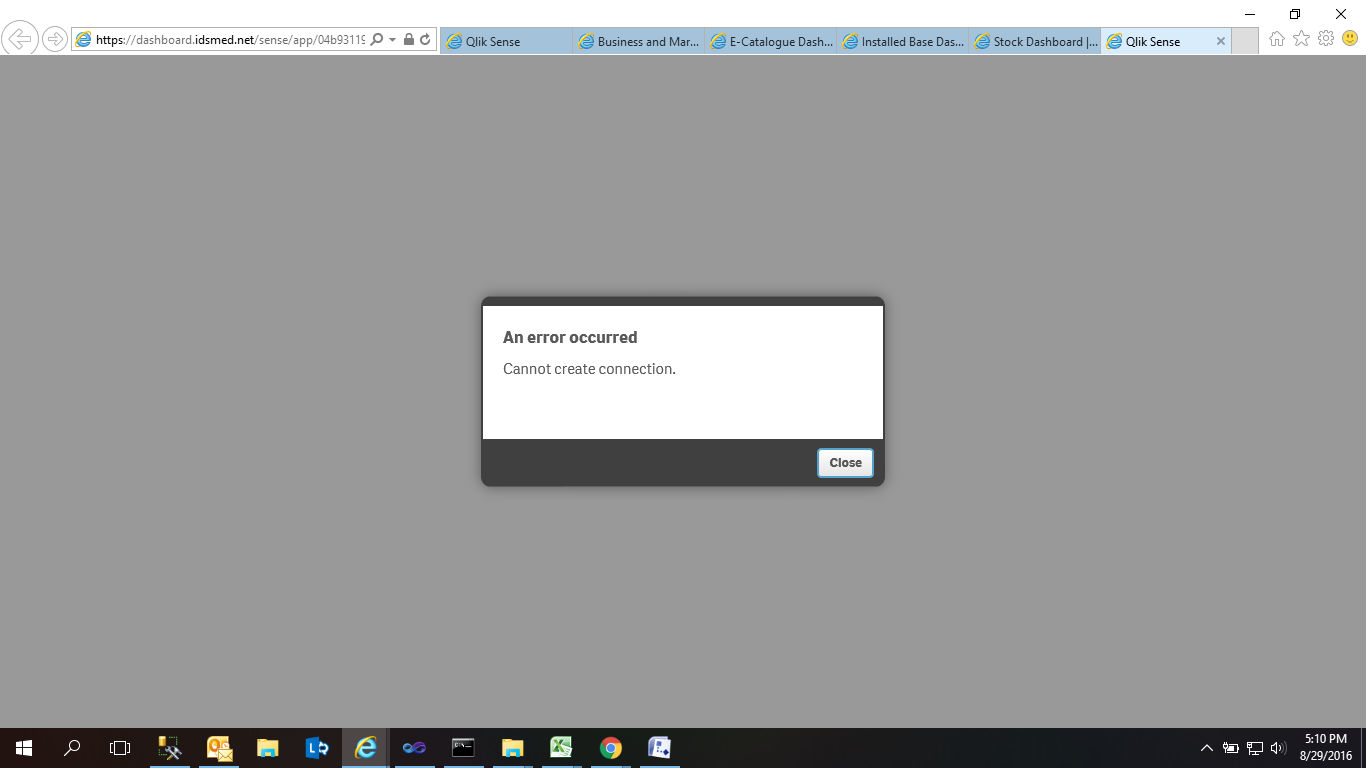This screenshot has width=1366, height=768.
Task: Open the Lync app on the taskbar
Action: [317, 748]
